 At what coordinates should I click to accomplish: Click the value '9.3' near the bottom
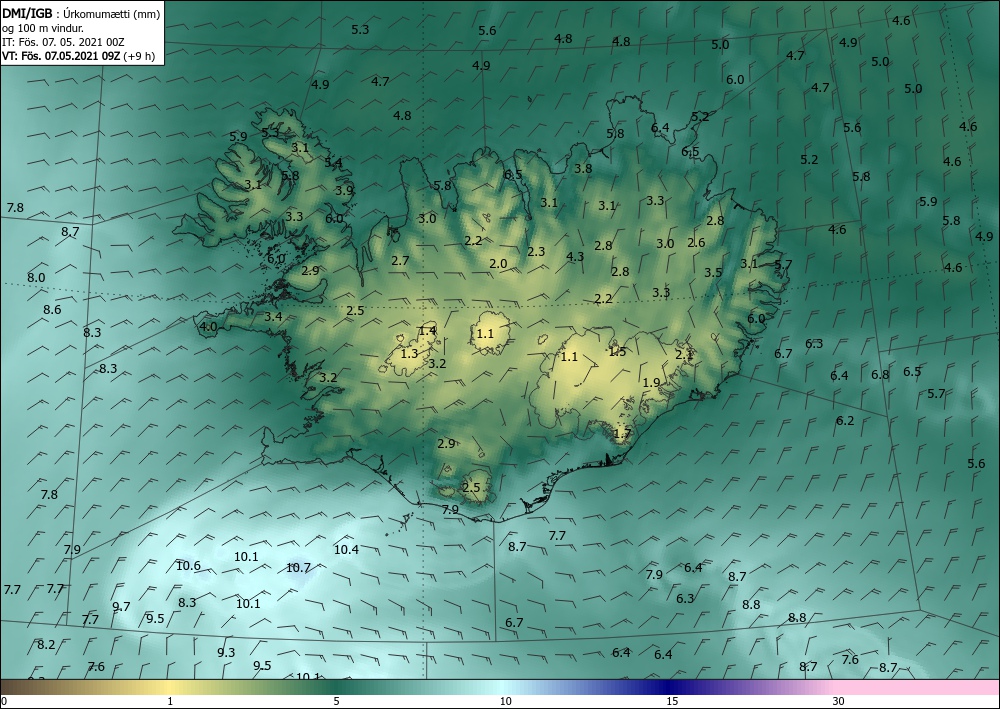click(x=226, y=652)
